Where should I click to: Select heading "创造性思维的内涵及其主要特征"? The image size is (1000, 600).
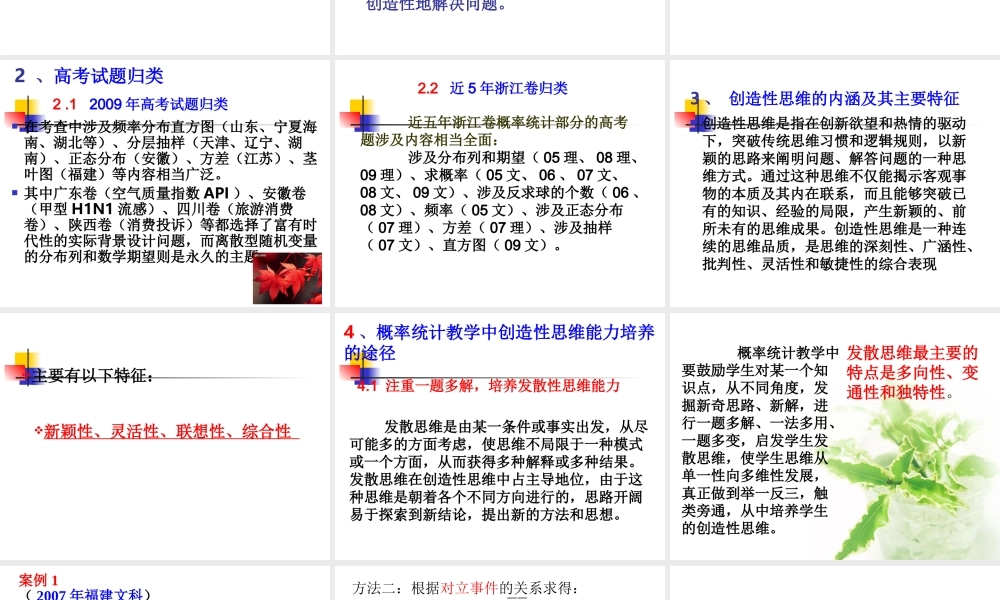click(x=843, y=98)
